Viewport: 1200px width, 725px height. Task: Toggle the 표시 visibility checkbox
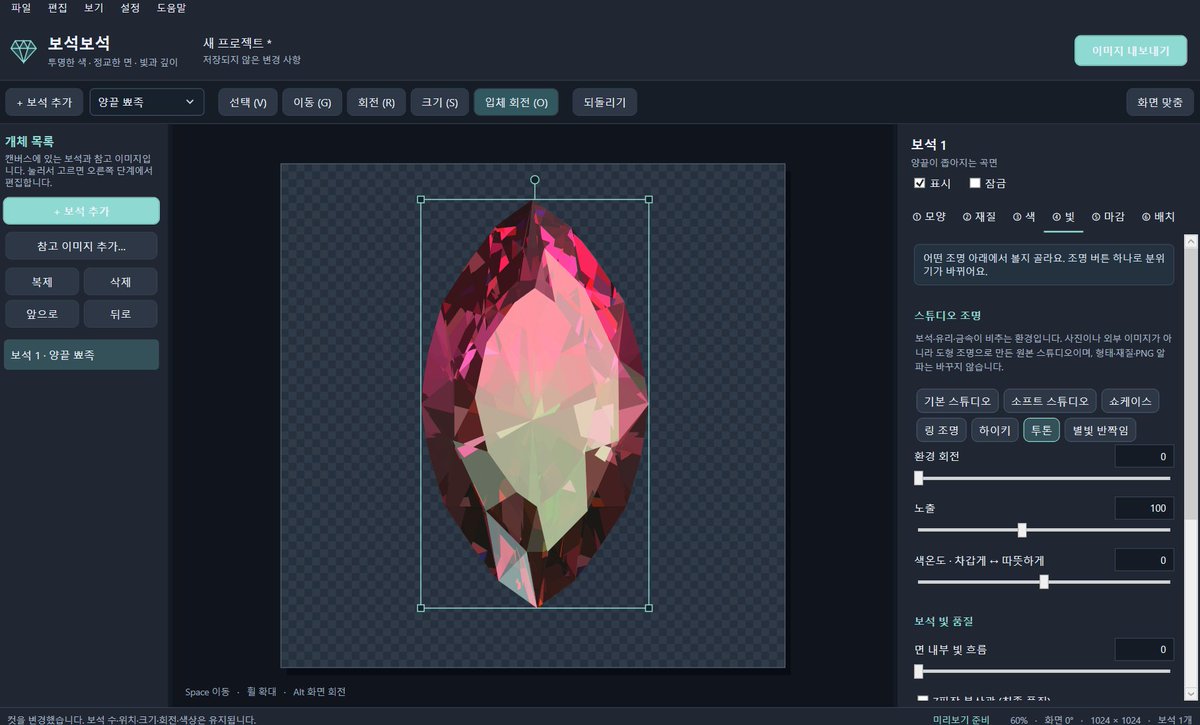point(920,183)
